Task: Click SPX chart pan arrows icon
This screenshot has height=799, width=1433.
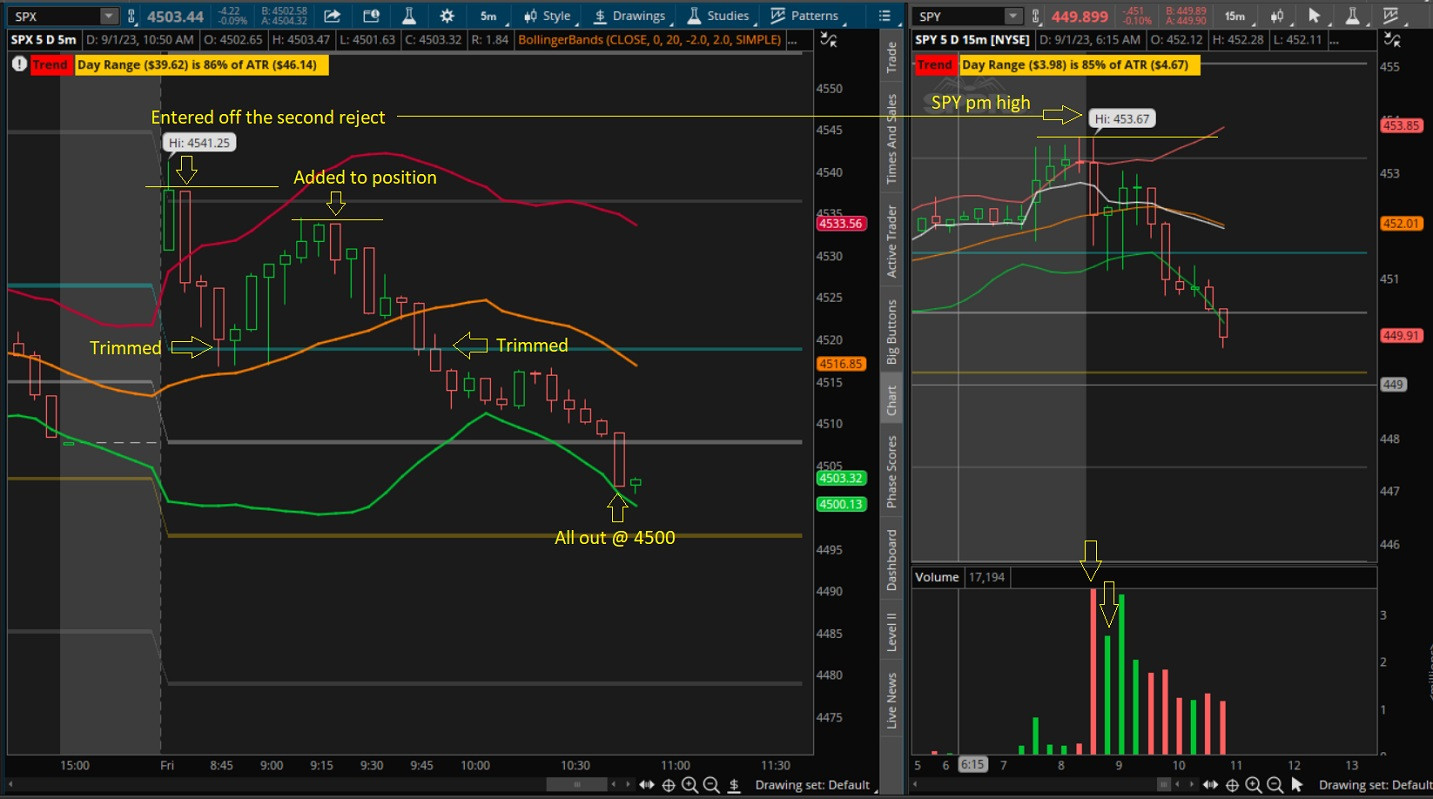Action: (x=646, y=785)
